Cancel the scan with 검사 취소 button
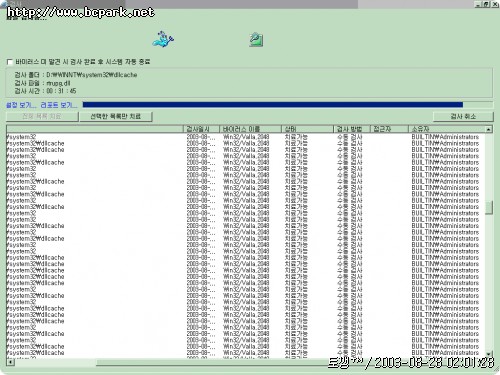 pos(463,116)
